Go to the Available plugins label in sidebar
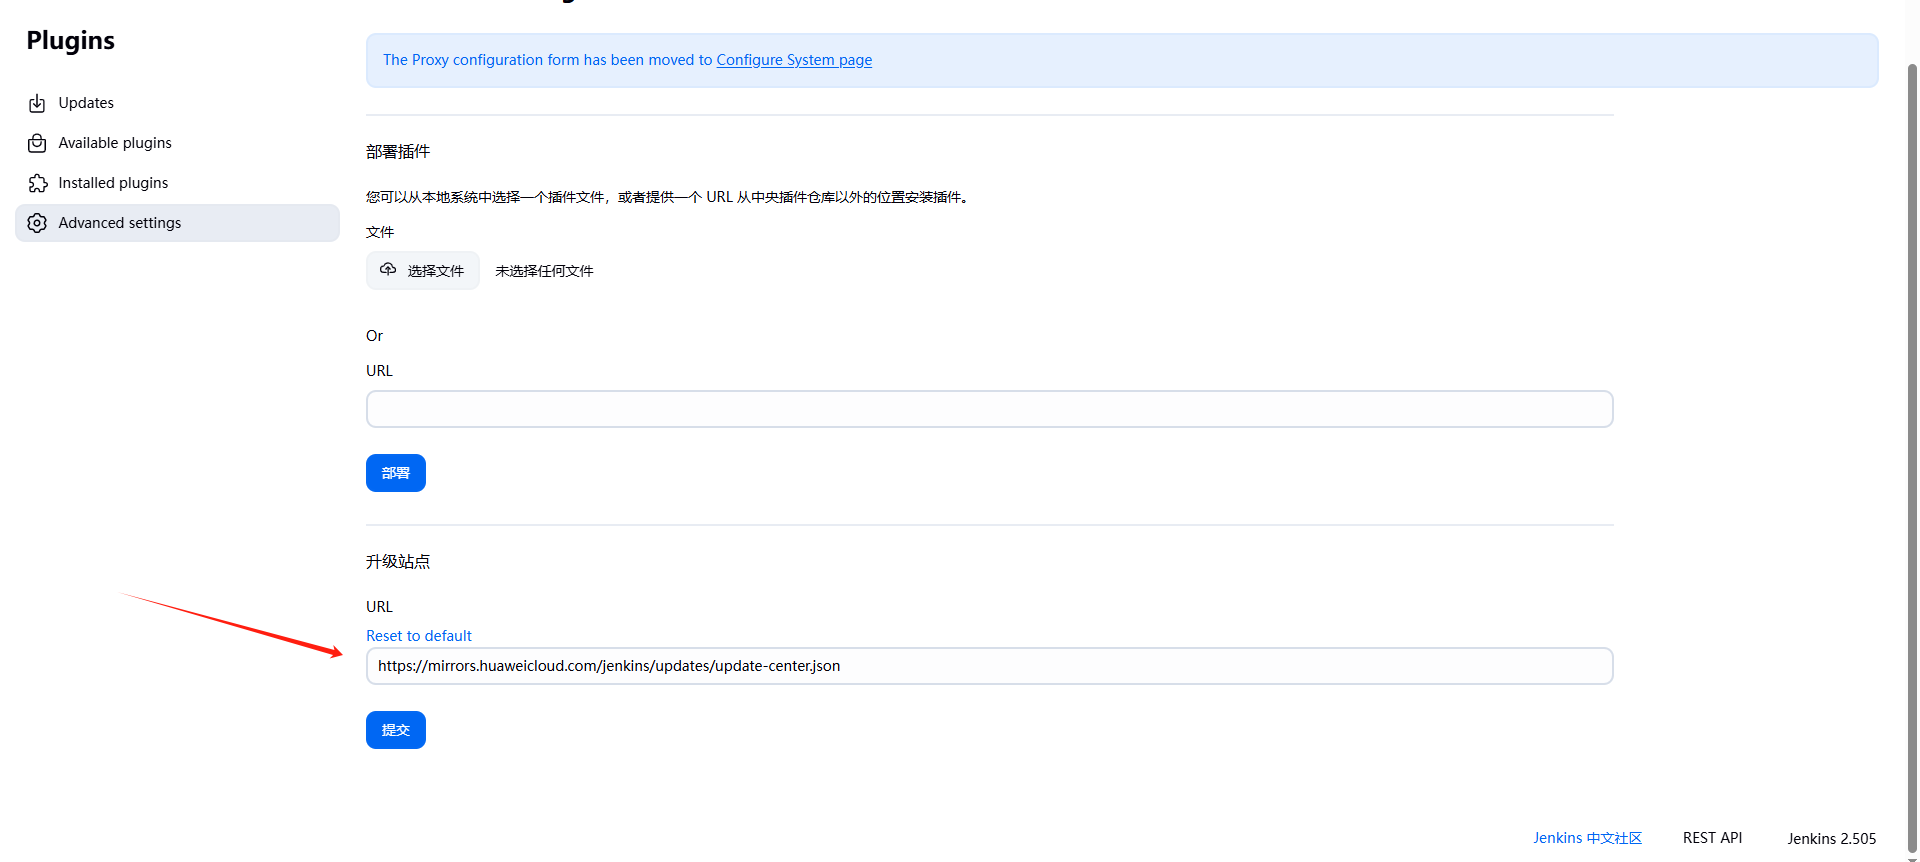The width and height of the screenshot is (1920, 862). [115, 143]
